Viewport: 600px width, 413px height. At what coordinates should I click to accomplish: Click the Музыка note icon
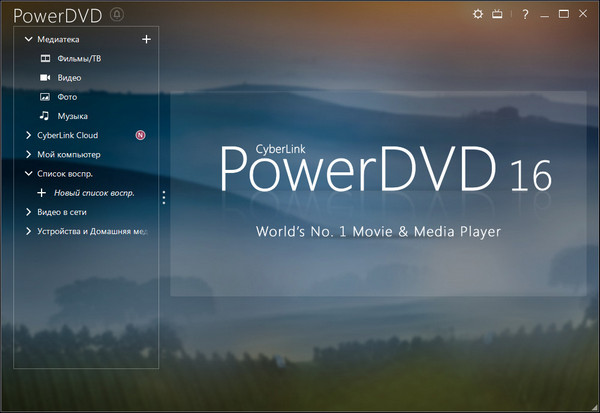point(44,116)
